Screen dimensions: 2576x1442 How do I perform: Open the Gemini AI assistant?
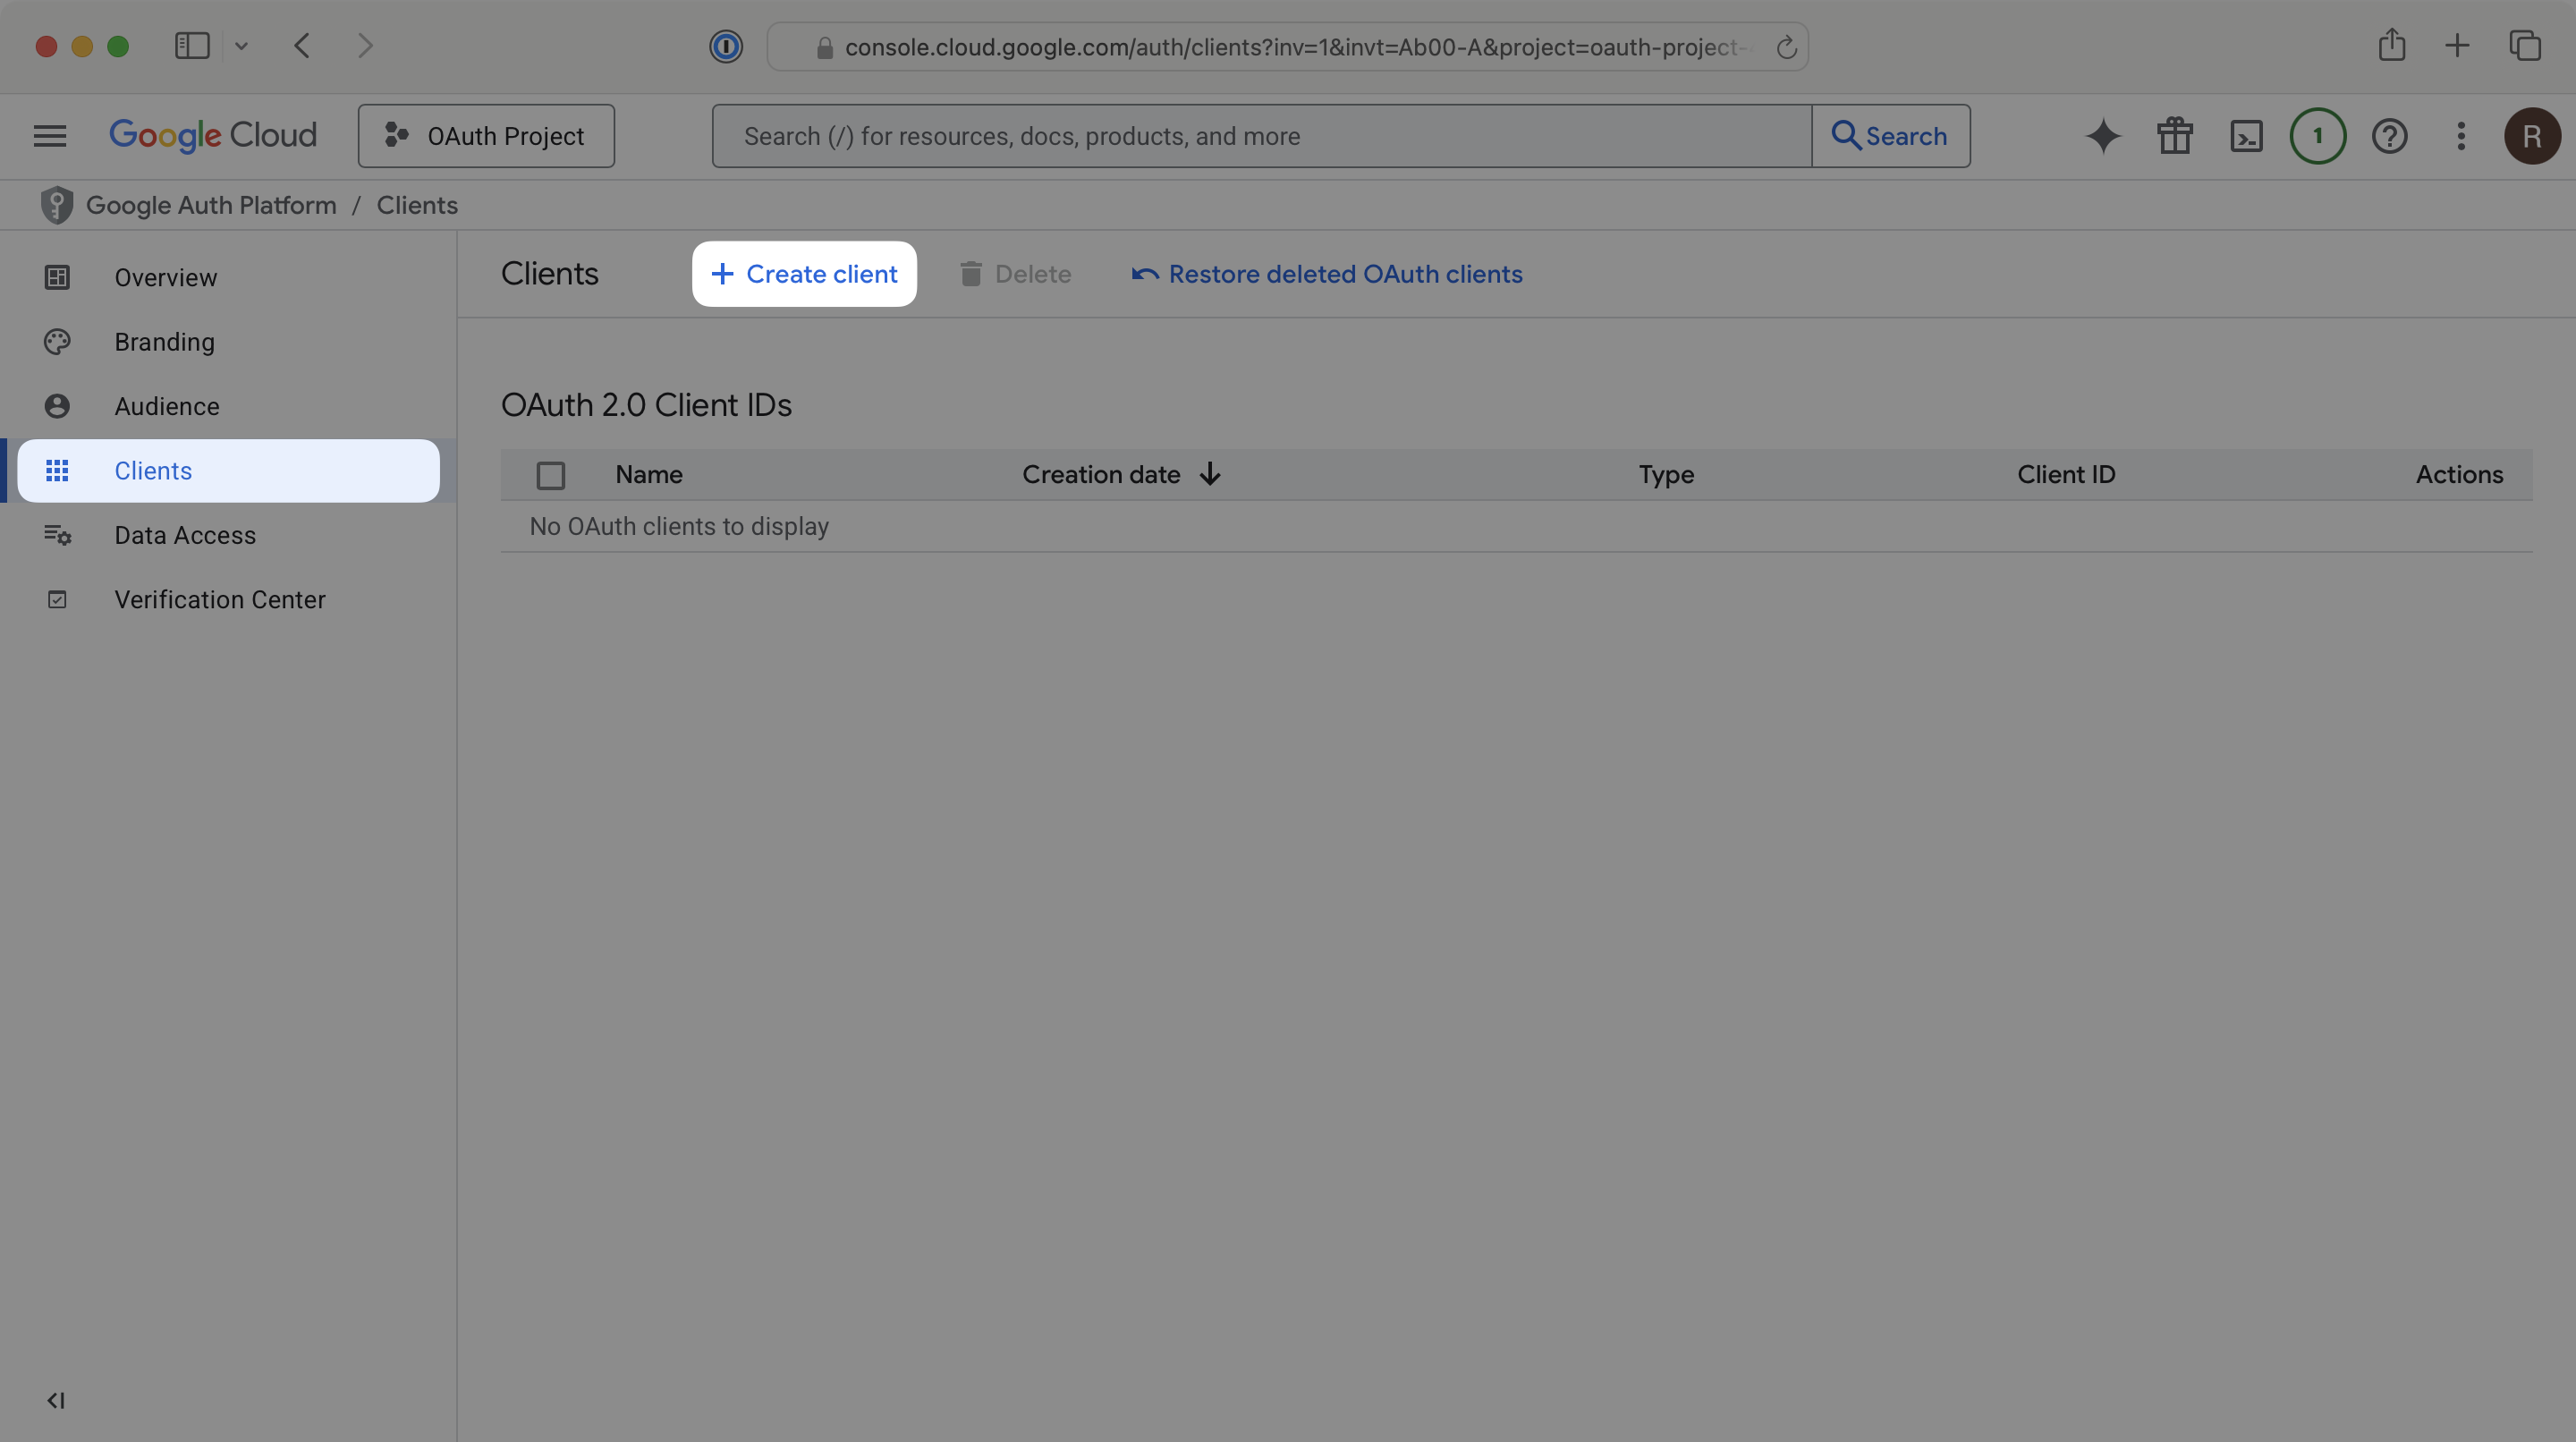[x=2102, y=136]
